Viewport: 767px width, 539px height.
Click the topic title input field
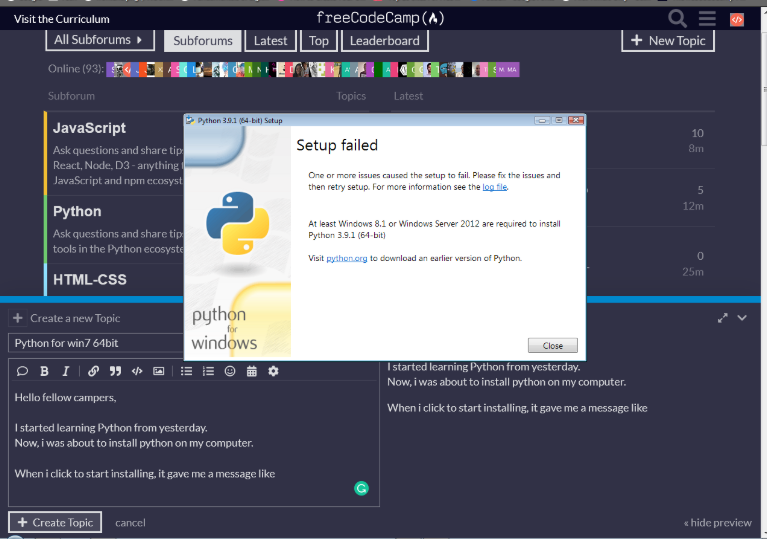96,343
